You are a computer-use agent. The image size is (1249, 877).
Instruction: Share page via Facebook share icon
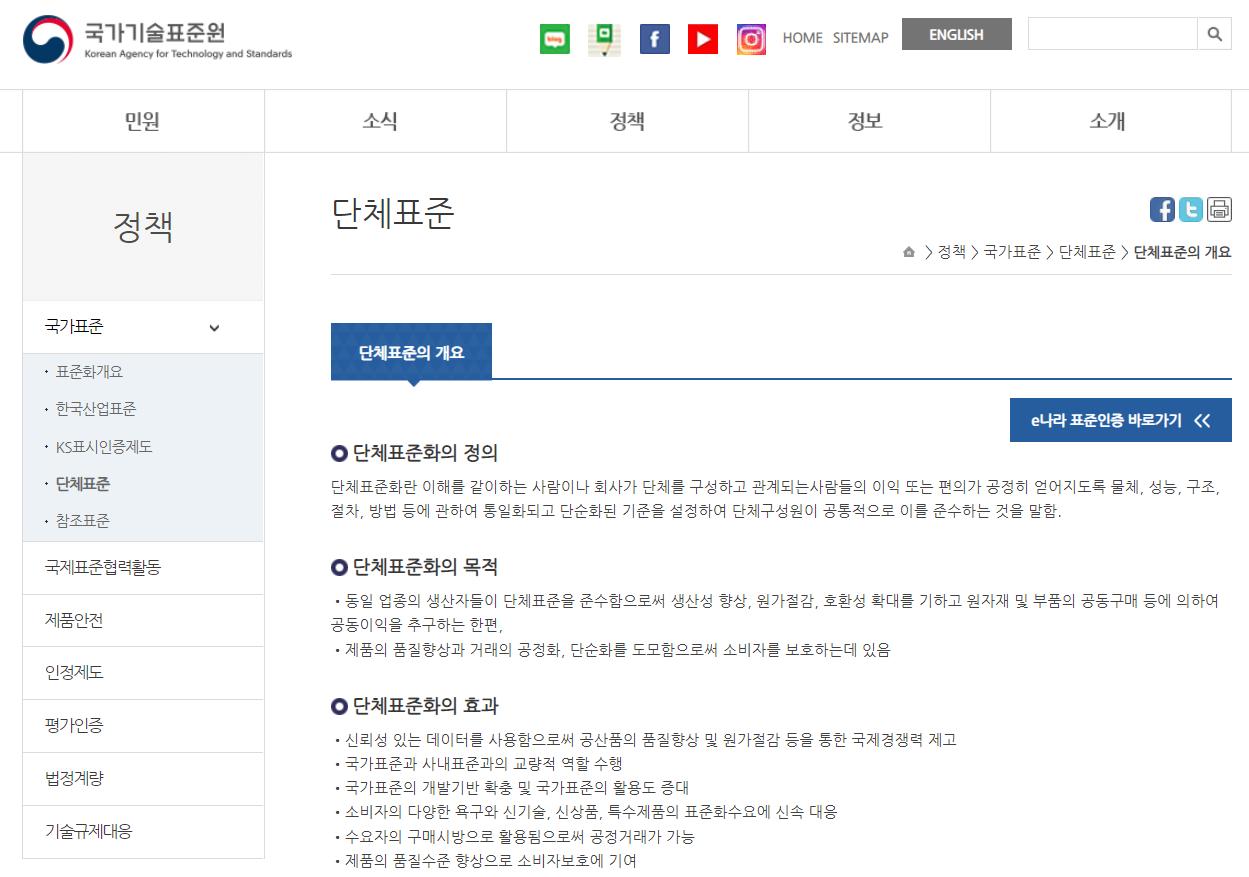1162,209
